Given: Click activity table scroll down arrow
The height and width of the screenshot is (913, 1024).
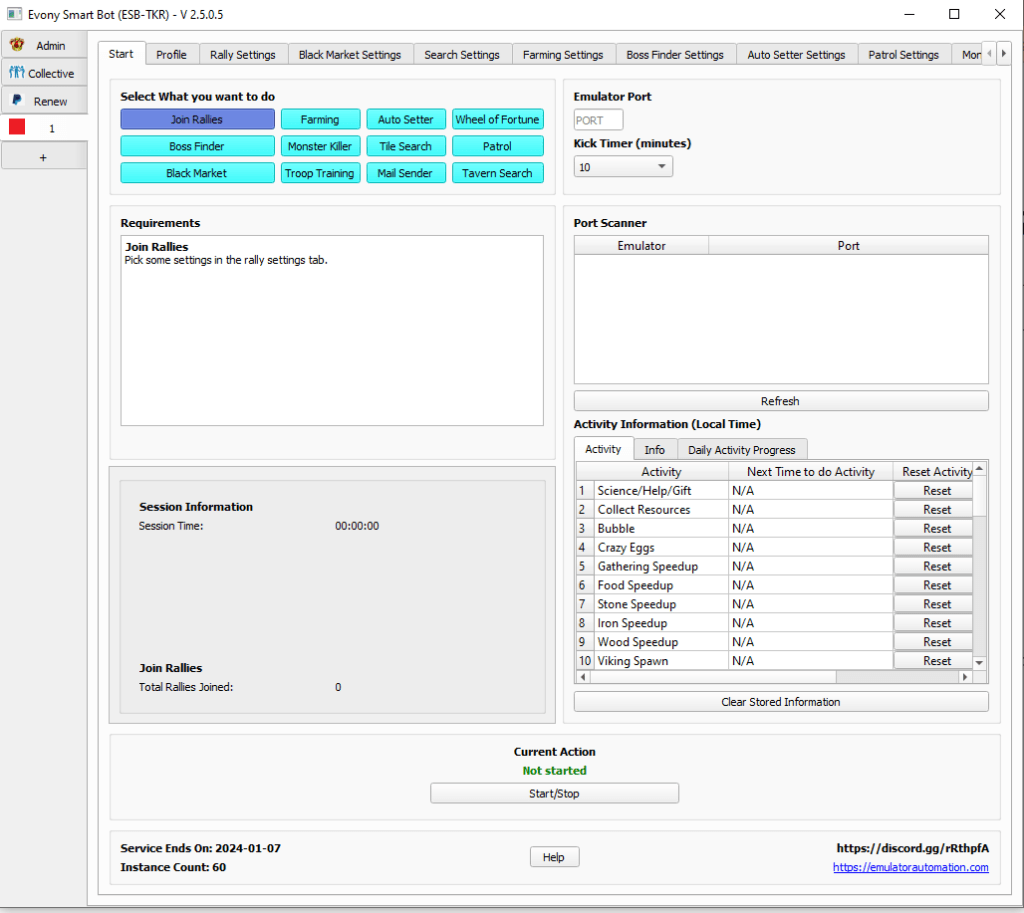Looking at the screenshot, I should (980, 662).
